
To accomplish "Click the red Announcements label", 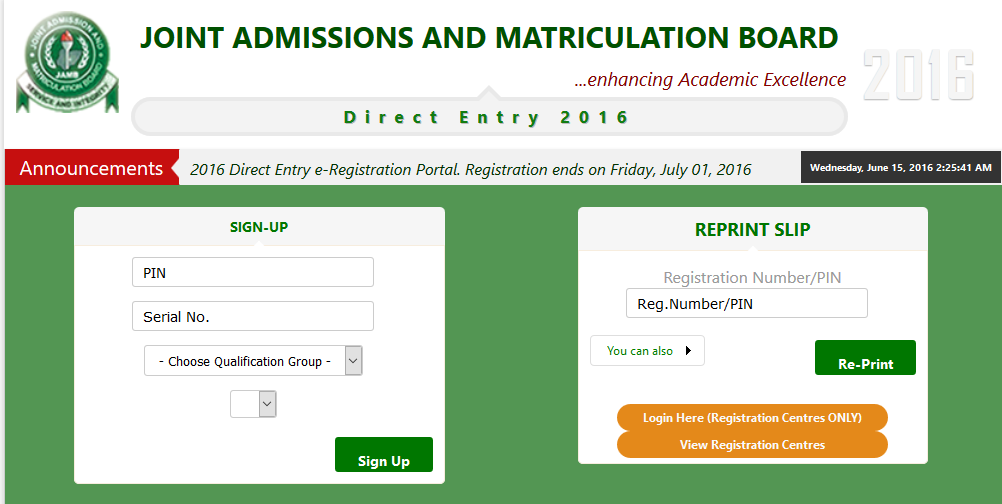I will click(91, 168).
